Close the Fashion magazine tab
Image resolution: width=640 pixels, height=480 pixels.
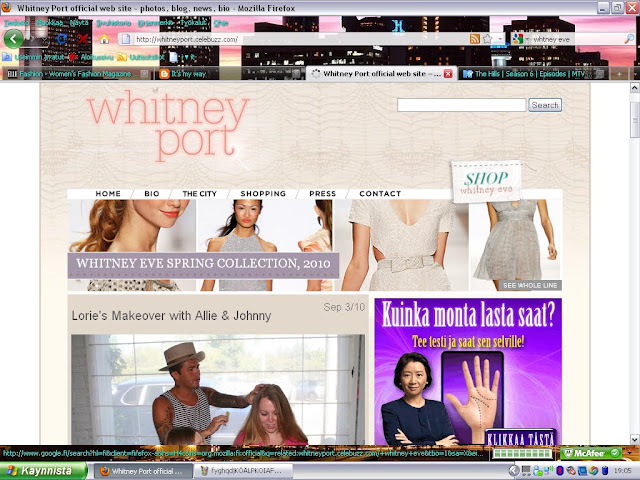pyautogui.click(x=144, y=74)
